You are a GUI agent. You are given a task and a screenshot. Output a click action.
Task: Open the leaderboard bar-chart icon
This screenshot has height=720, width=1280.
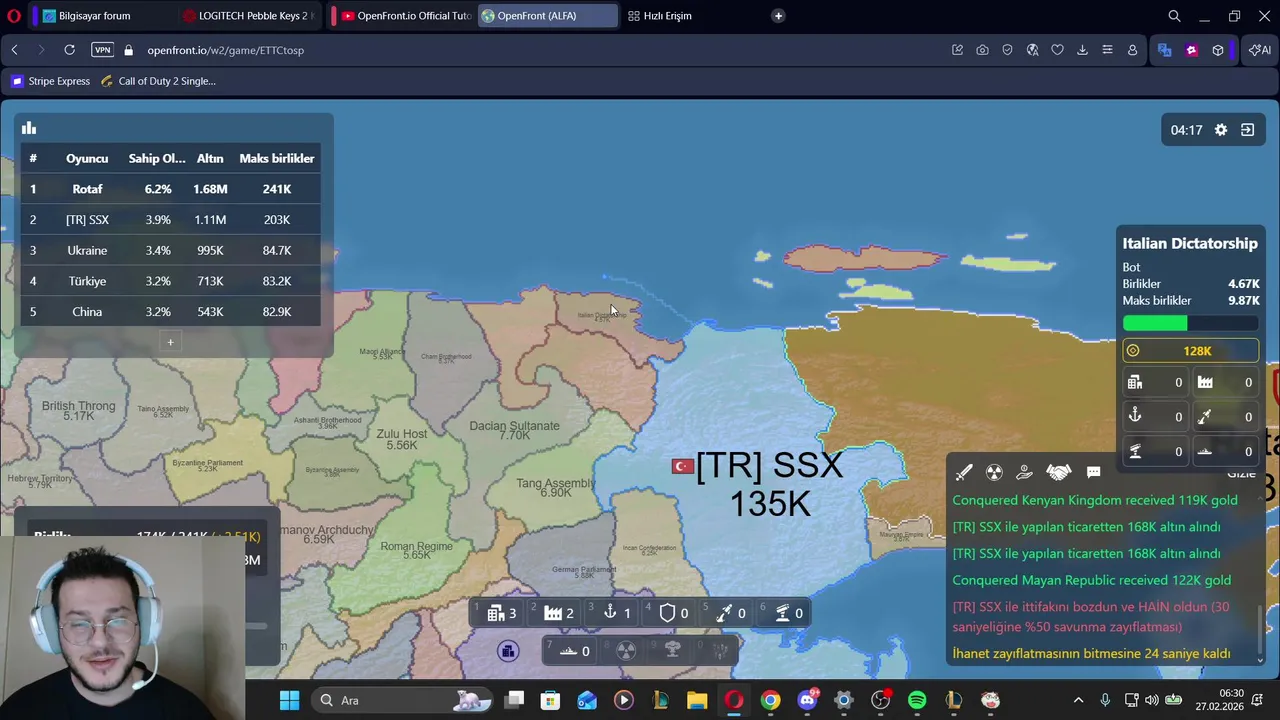coord(29,128)
